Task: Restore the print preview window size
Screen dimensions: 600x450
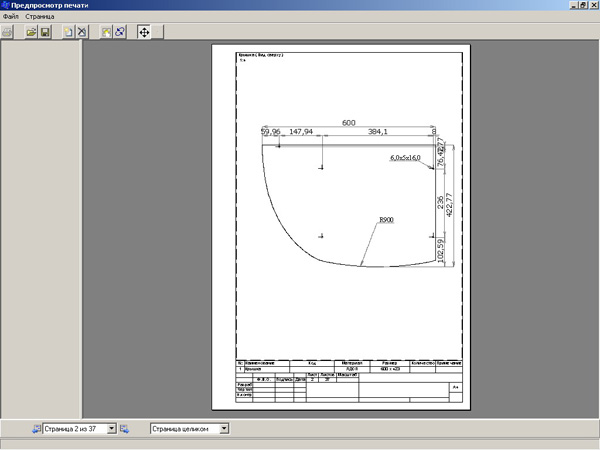Action: pos(583,5)
